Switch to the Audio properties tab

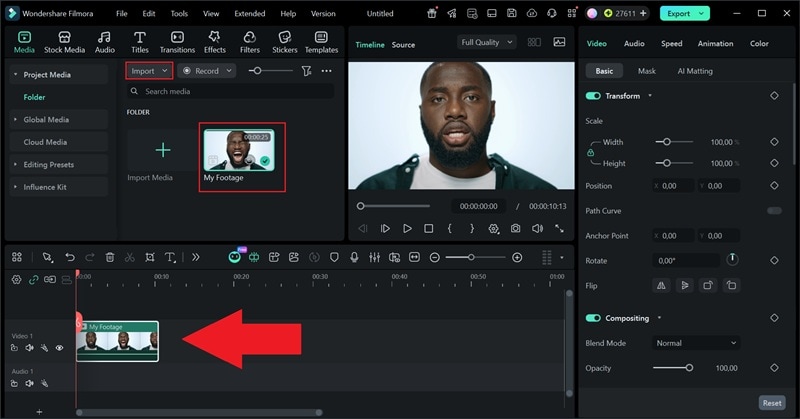click(634, 44)
